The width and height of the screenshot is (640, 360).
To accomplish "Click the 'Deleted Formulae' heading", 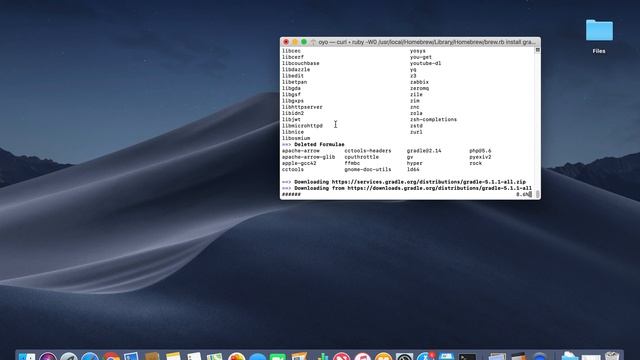I will pos(319,144).
